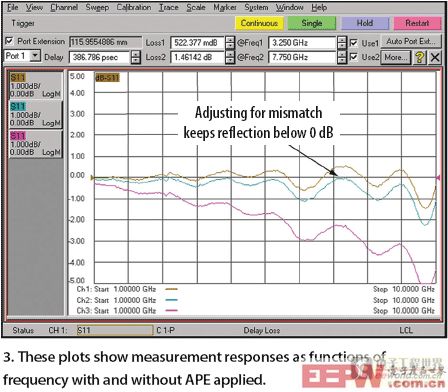Open the Marker menu
448x392 pixels.
(x=225, y=7)
